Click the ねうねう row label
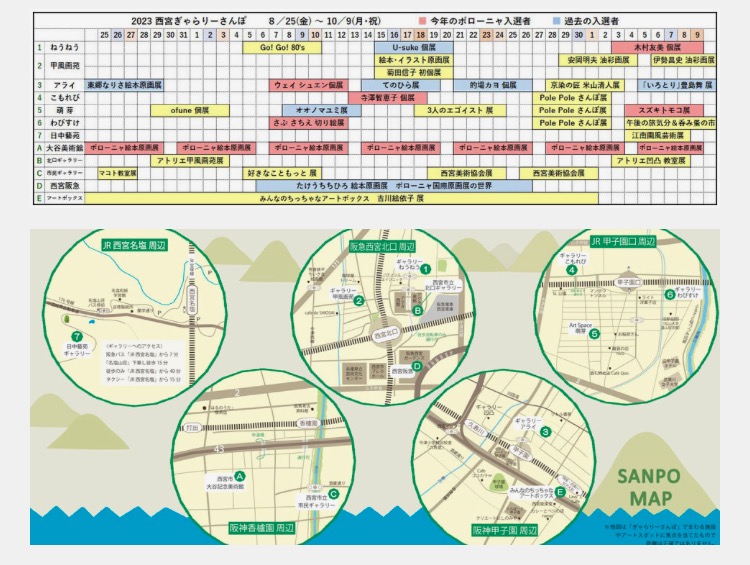 65,47
